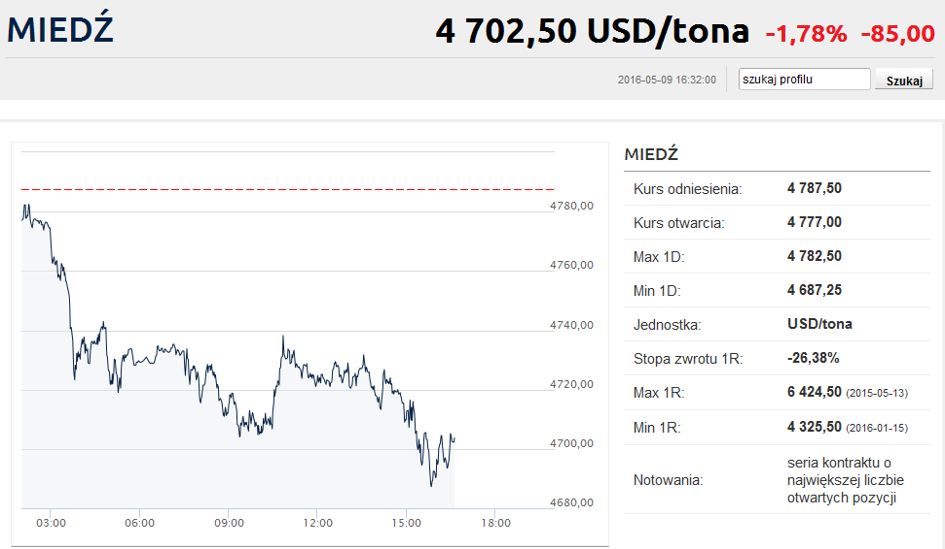Screen dimensions: 945x549
Task: Click the red dashed reference line
Action: [x=287, y=189]
